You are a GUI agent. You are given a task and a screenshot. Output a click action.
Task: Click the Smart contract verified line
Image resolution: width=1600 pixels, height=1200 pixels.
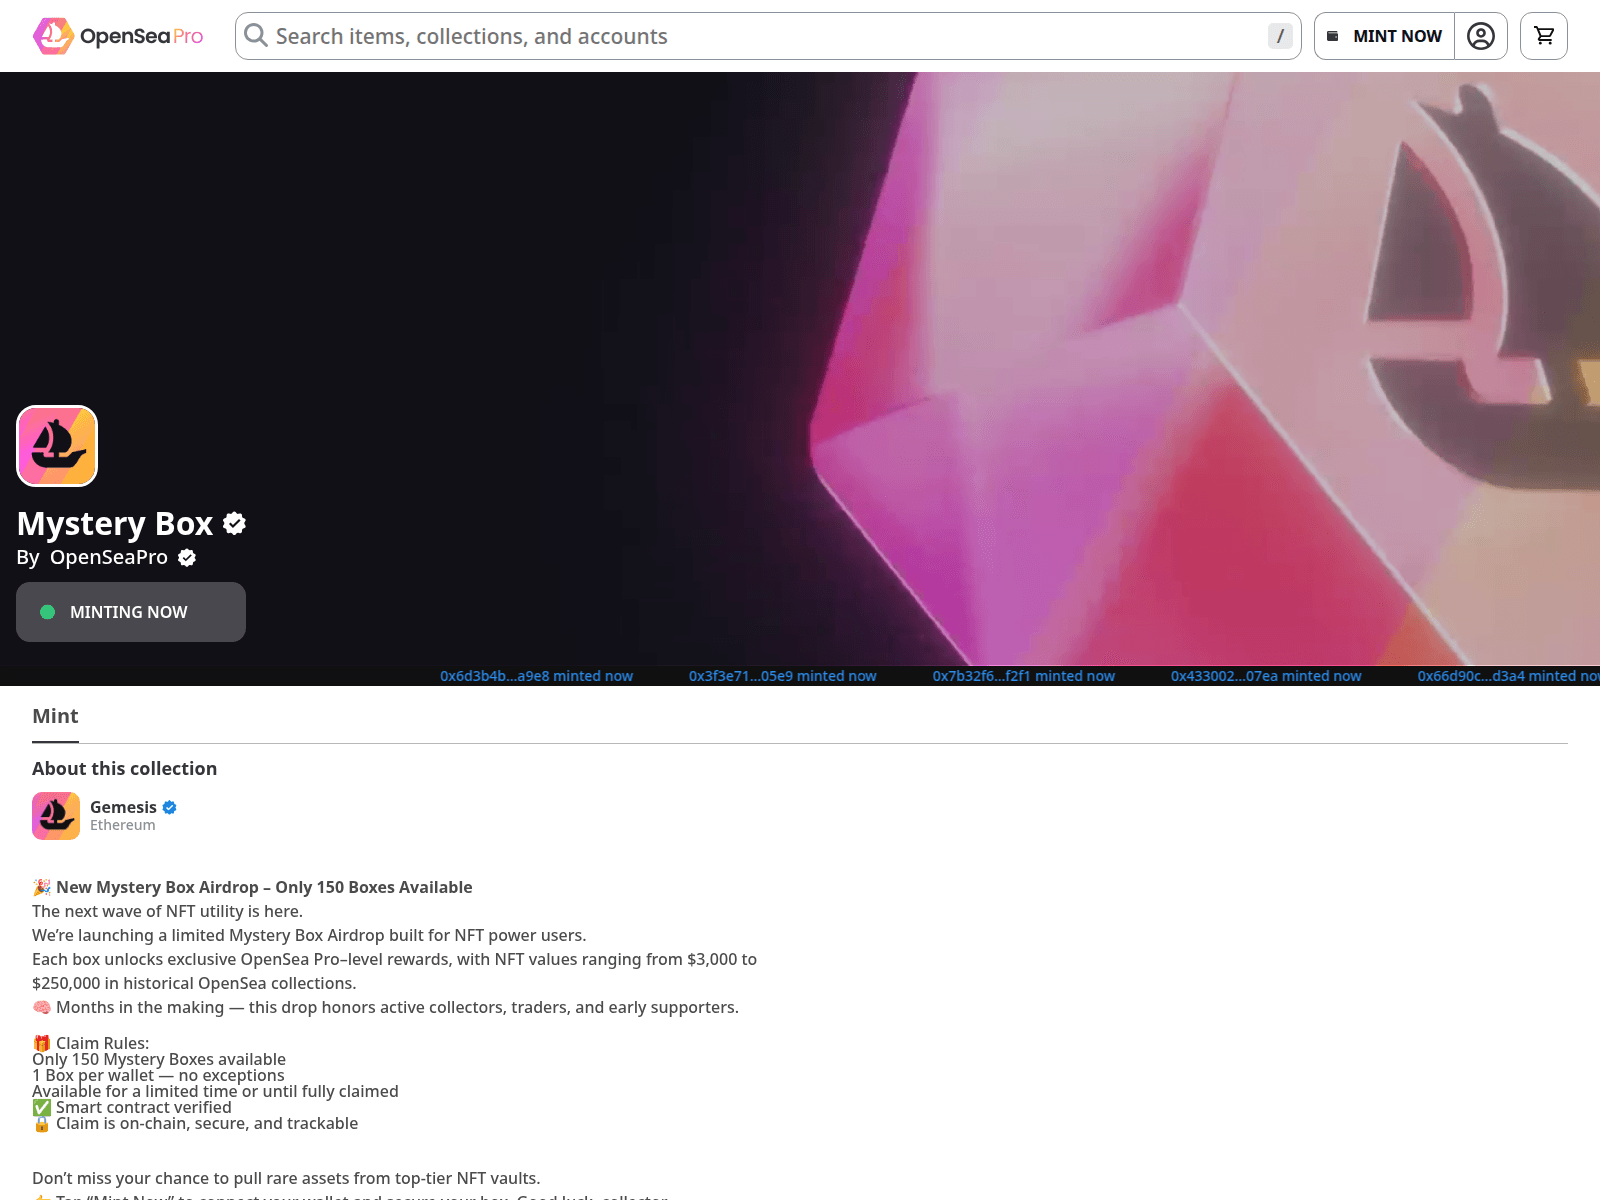click(132, 1107)
